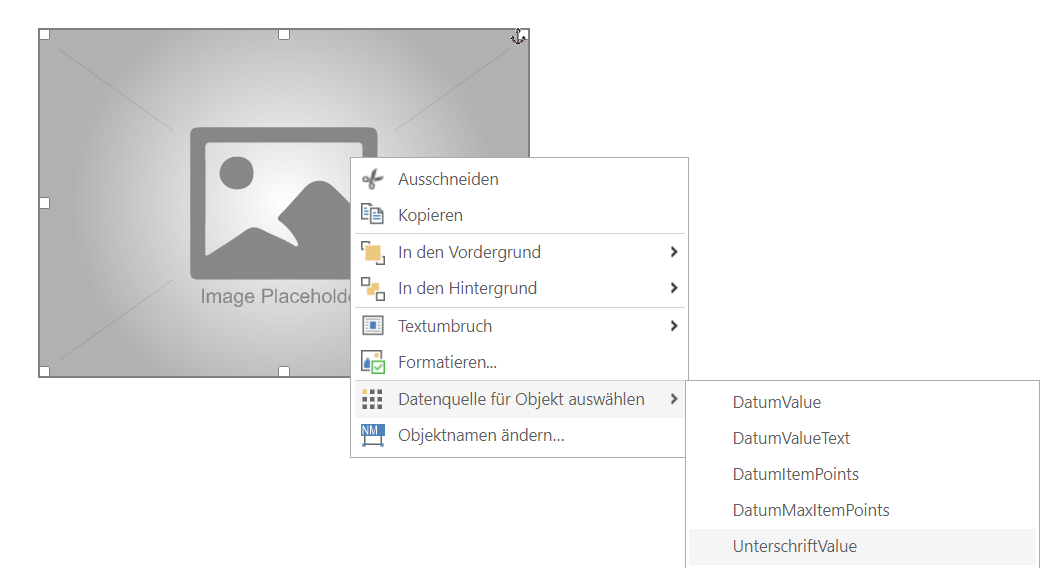The width and height of the screenshot is (1057, 568).
Task: Click the send-to-back Hintergrund icon
Action: 372,289
